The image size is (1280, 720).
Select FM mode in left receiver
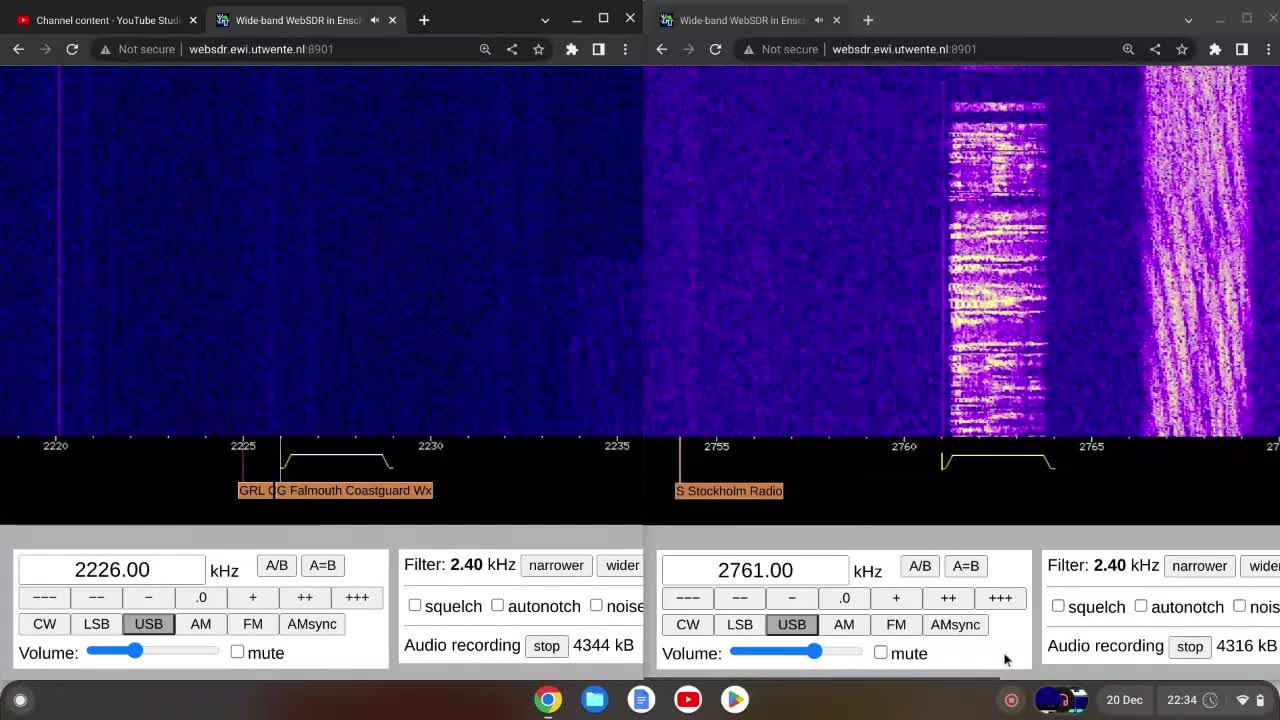coord(253,624)
